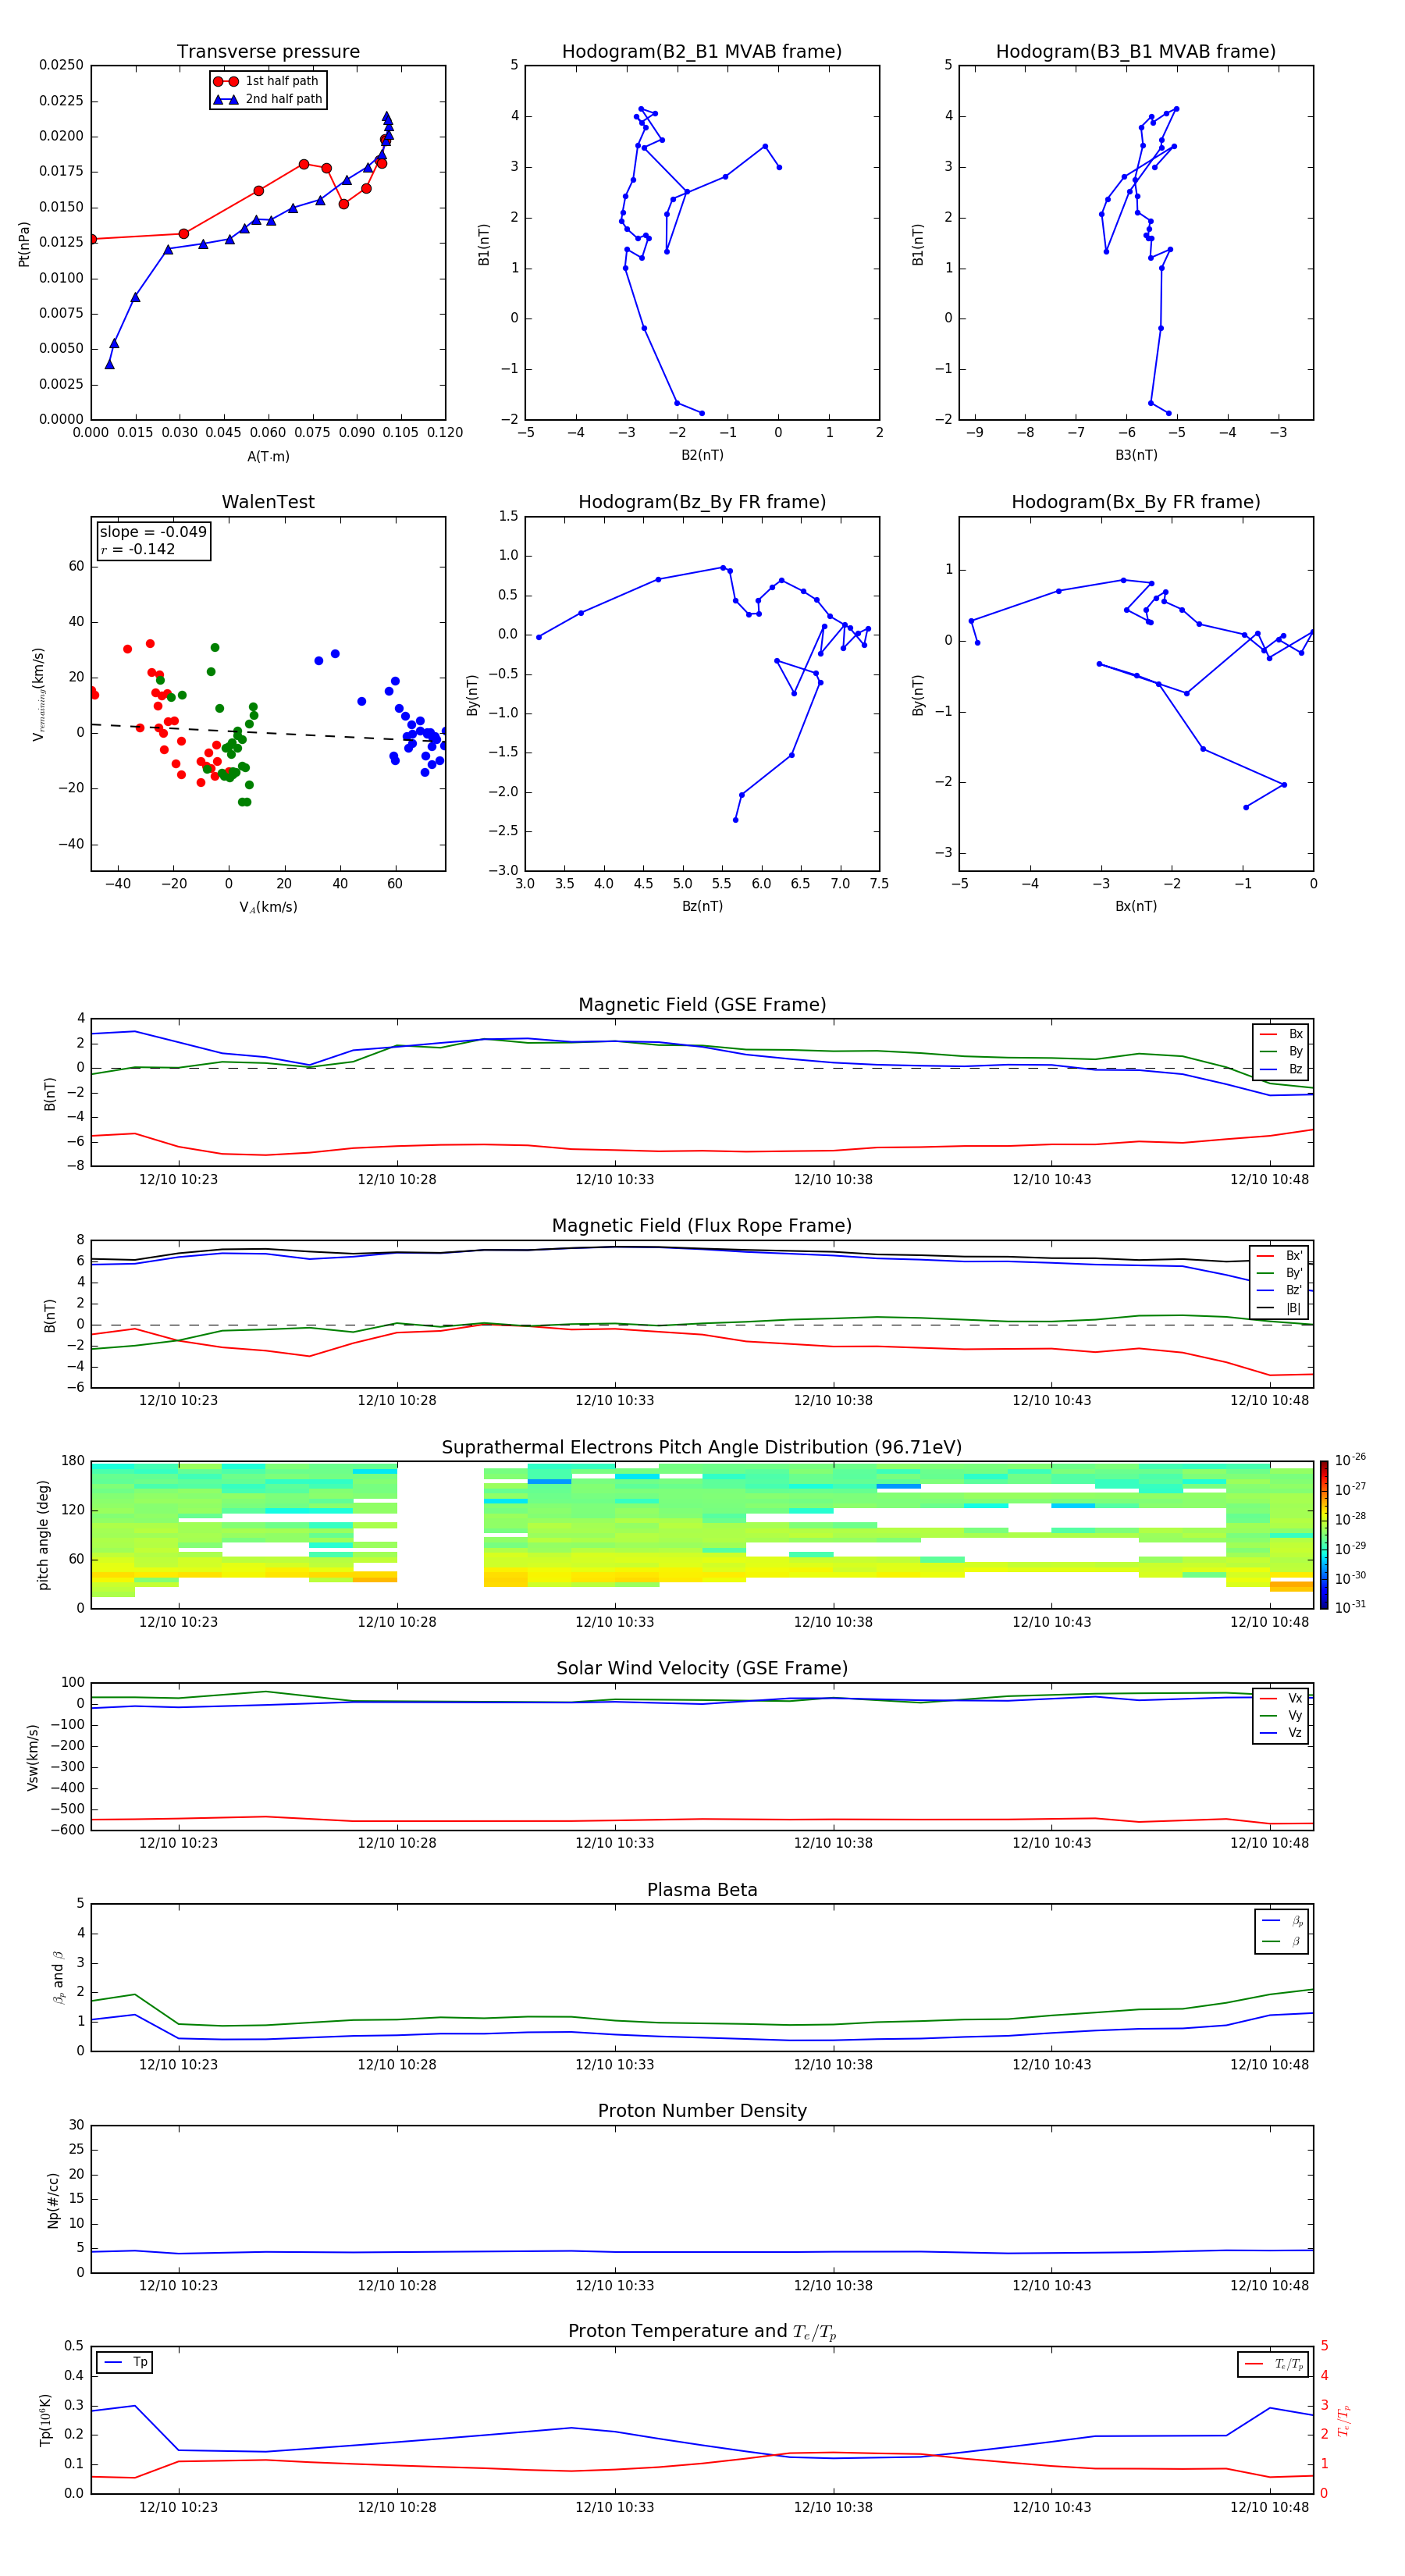Image resolution: width=1405 pixels, height=2576 pixels.
Task: Click the 'Proton Temperature and Te/Tp' title
Action: coord(702,2332)
